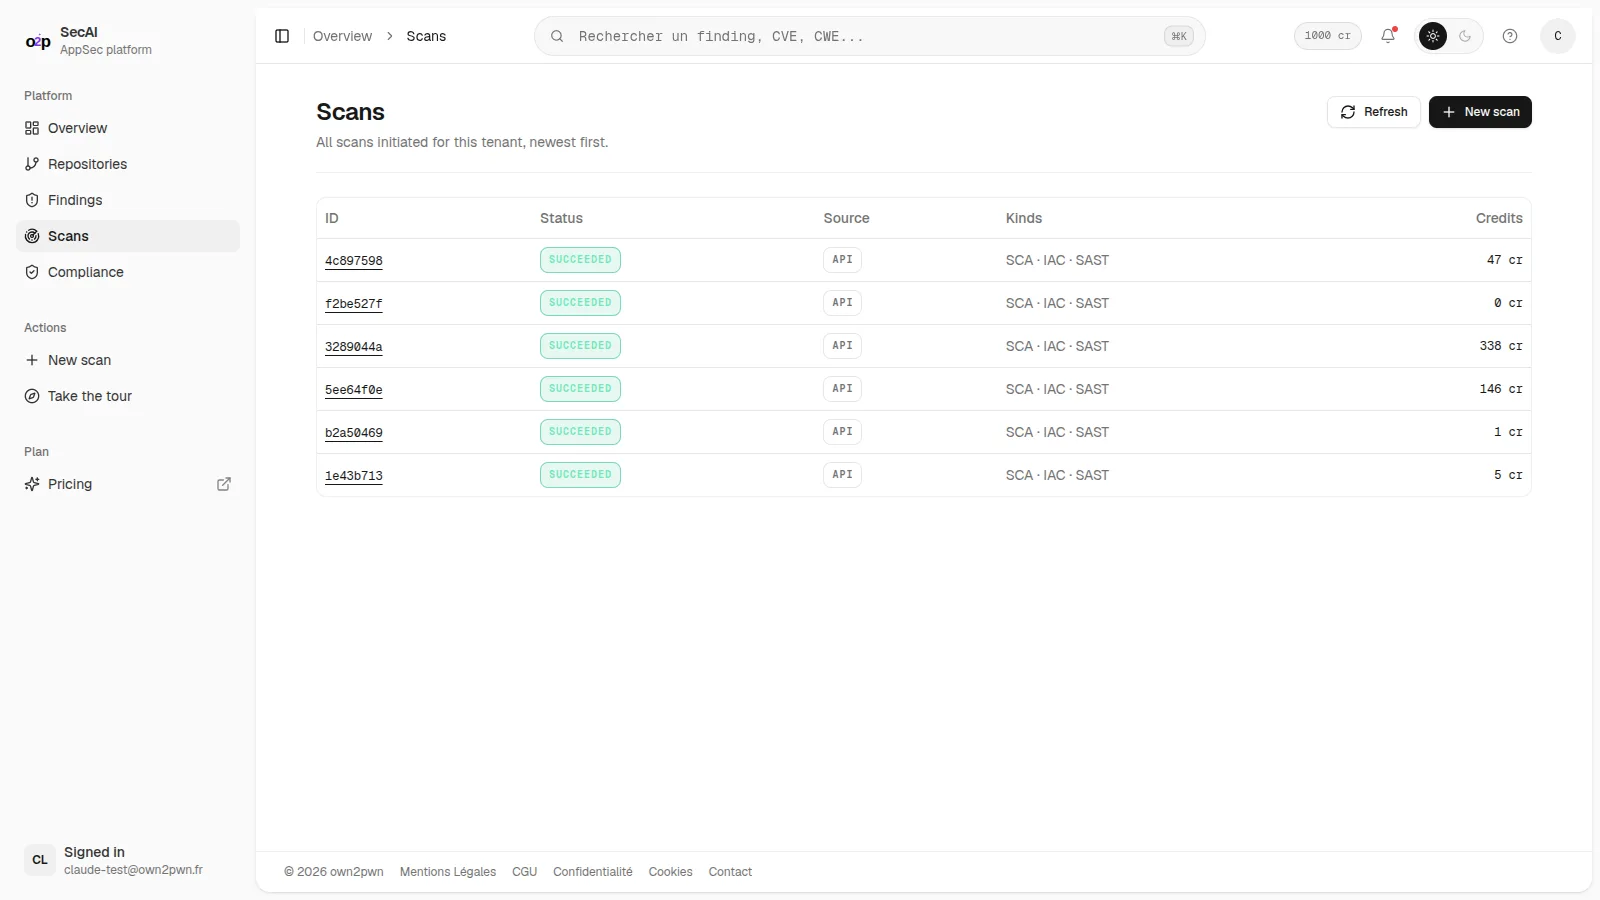Start Take the tour
Screen dimensions: 1600x900
pos(128,396)
